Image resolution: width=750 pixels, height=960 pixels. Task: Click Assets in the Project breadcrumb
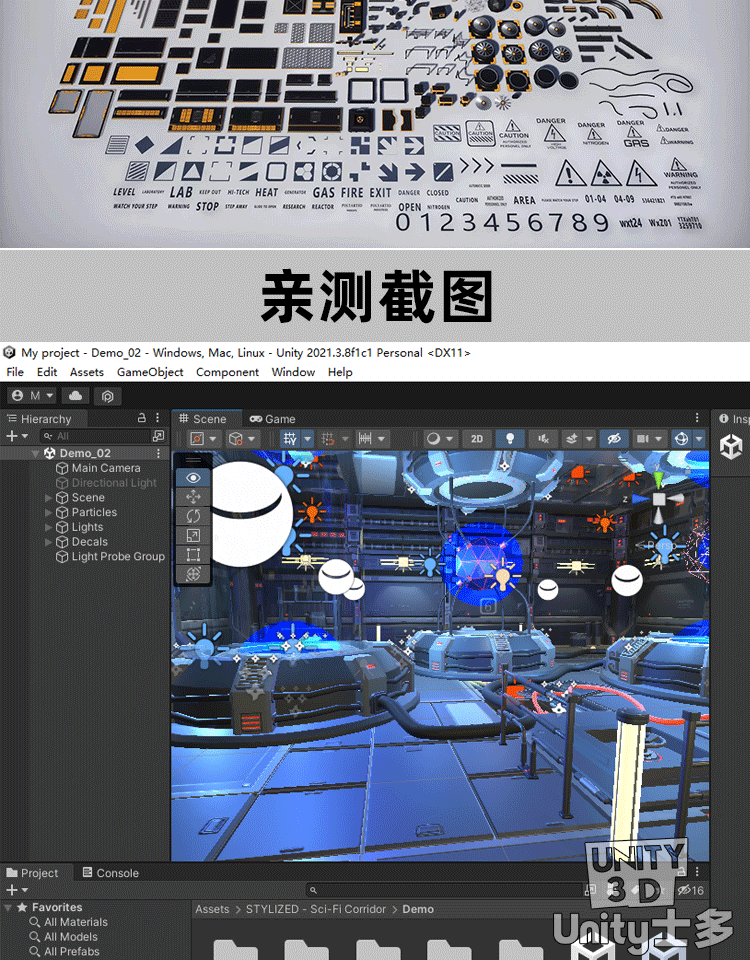[x=212, y=909]
